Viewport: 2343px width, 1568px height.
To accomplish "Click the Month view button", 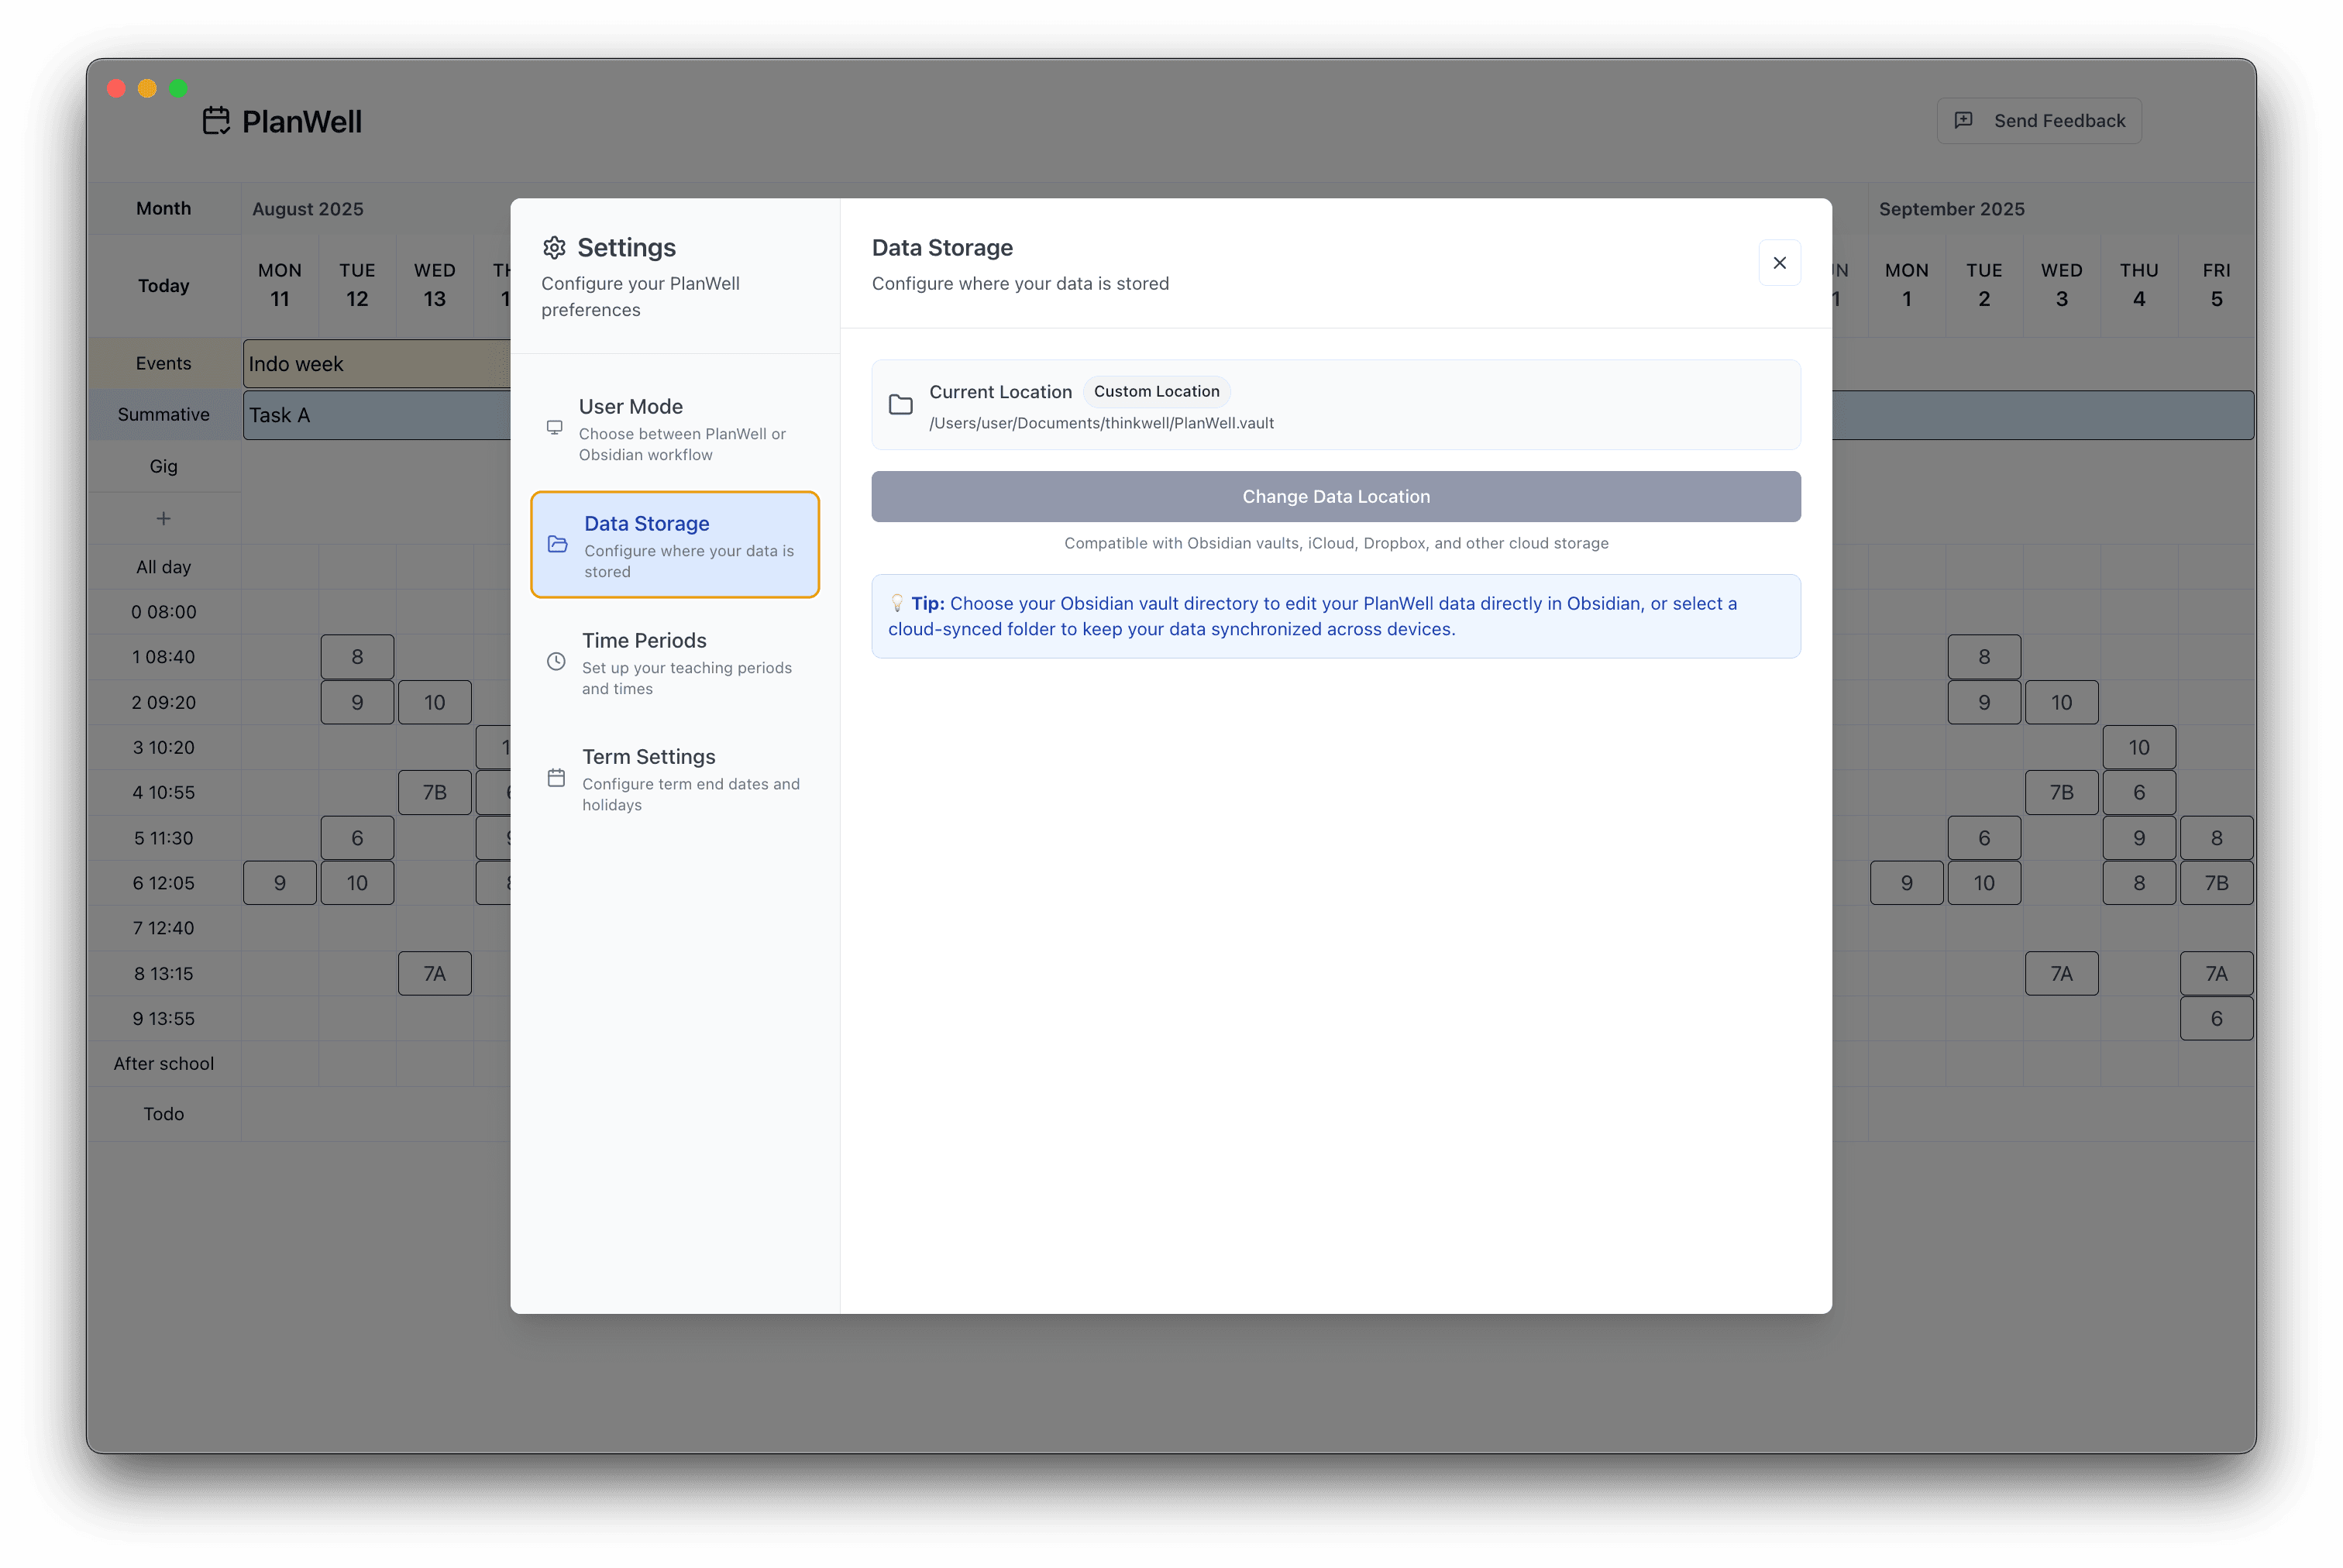I will (163, 208).
